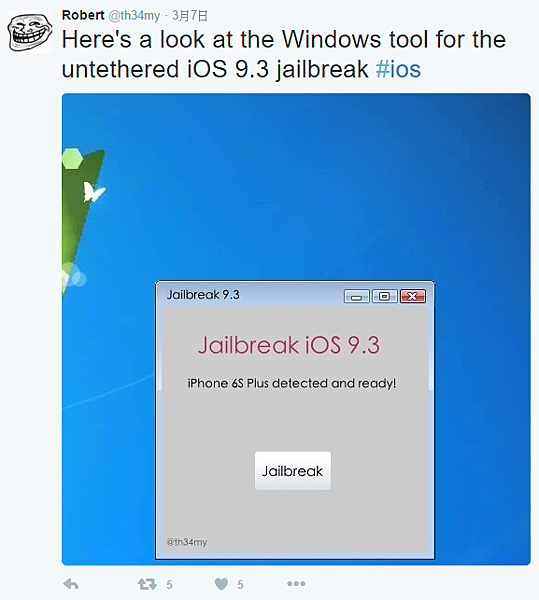The height and width of the screenshot is (600, 539).
Task: Open the tweet's 3月7日 timestamp
Action: pos(190,16)
